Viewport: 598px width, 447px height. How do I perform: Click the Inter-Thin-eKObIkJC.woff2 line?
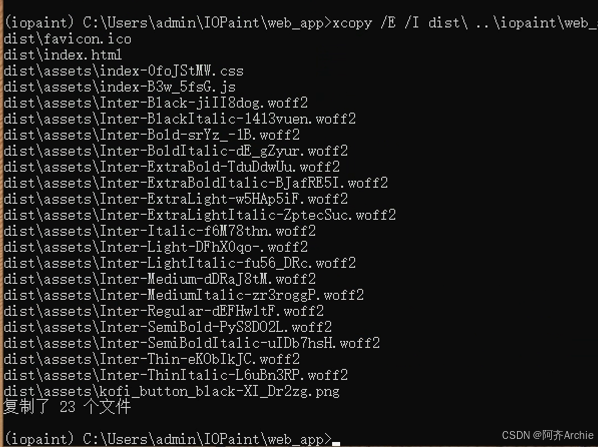[x=152, y=359]
